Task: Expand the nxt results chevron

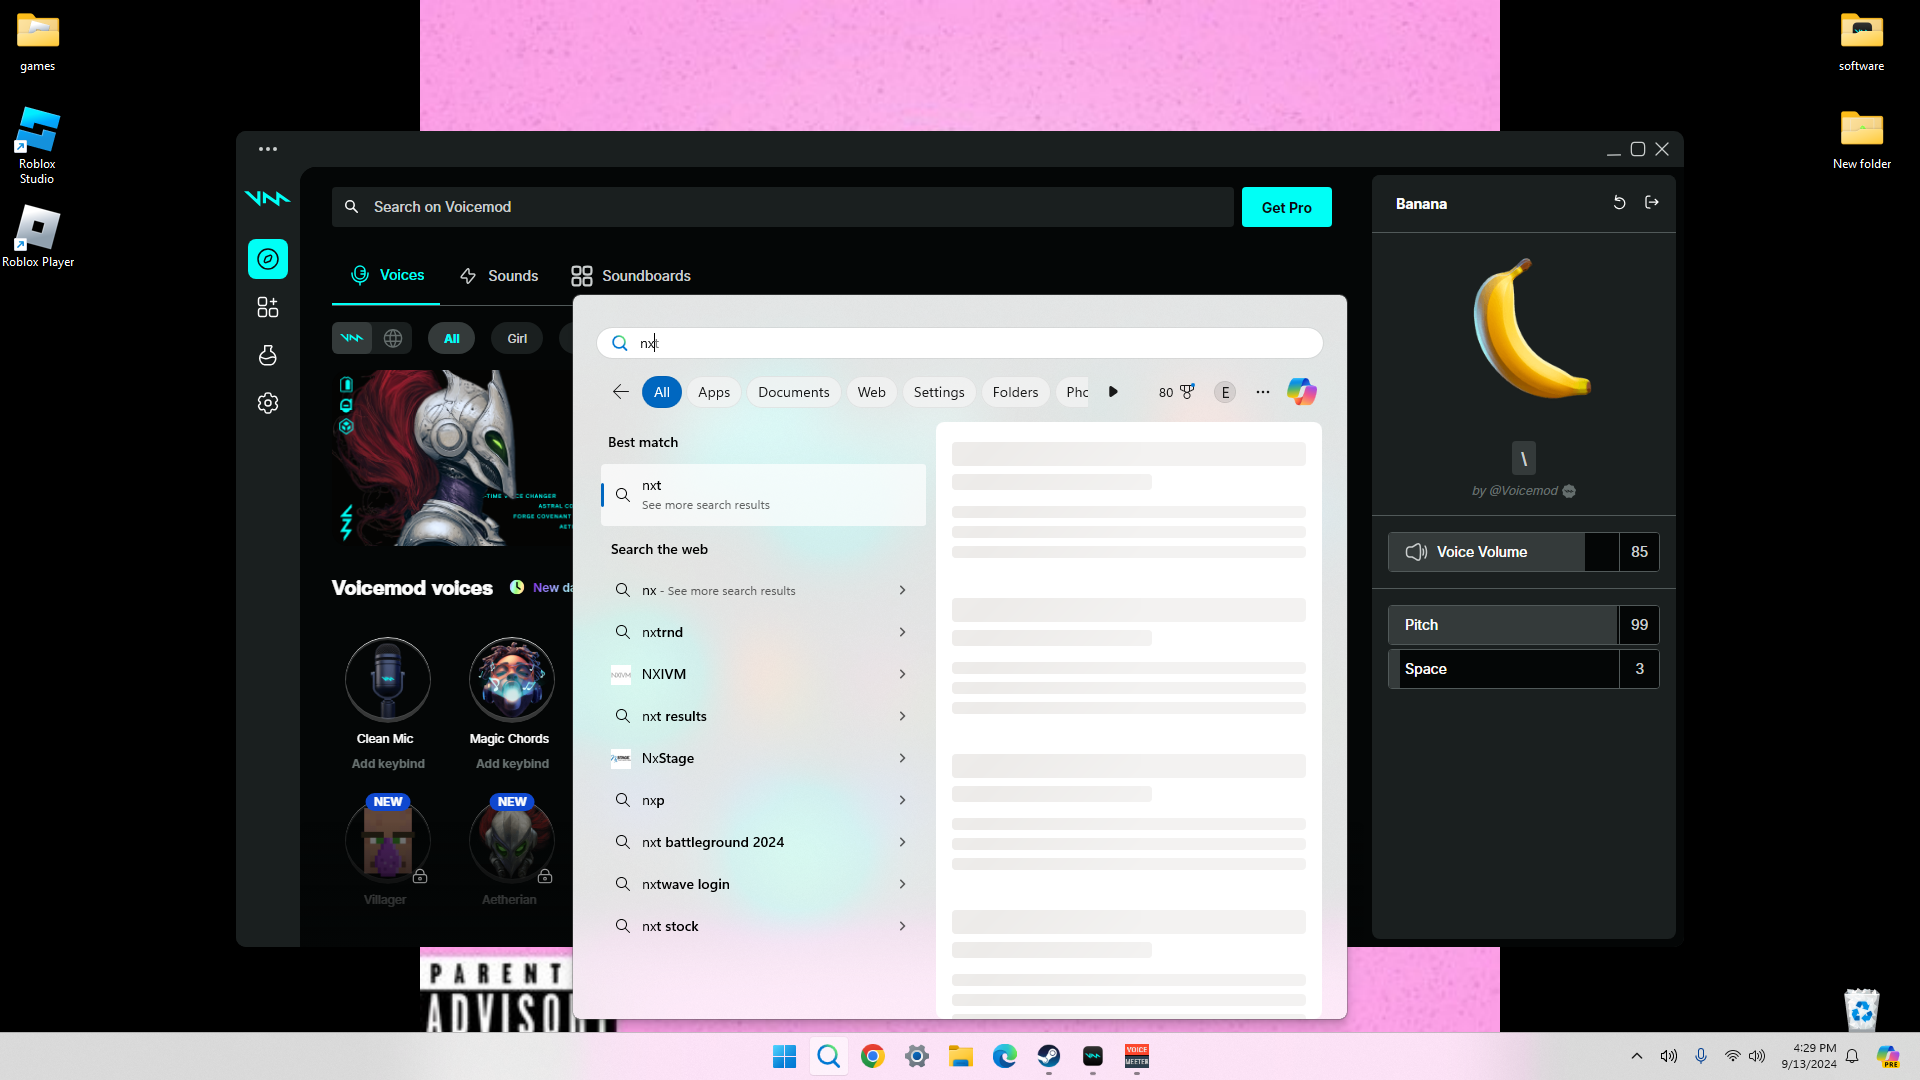Action: click(x=902, y=716)
